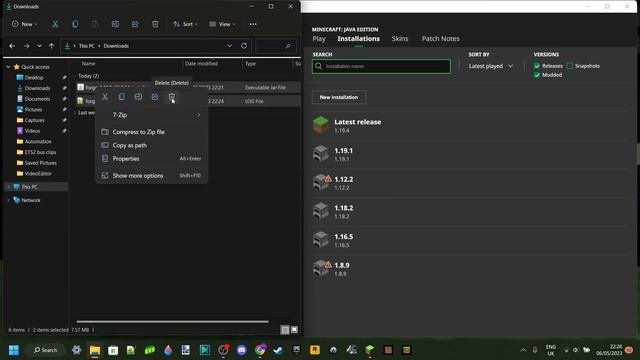Open the Latest release installation block icon
This screenshot has height=360, width=640.
pyautogui.click(x=321, y=125)
